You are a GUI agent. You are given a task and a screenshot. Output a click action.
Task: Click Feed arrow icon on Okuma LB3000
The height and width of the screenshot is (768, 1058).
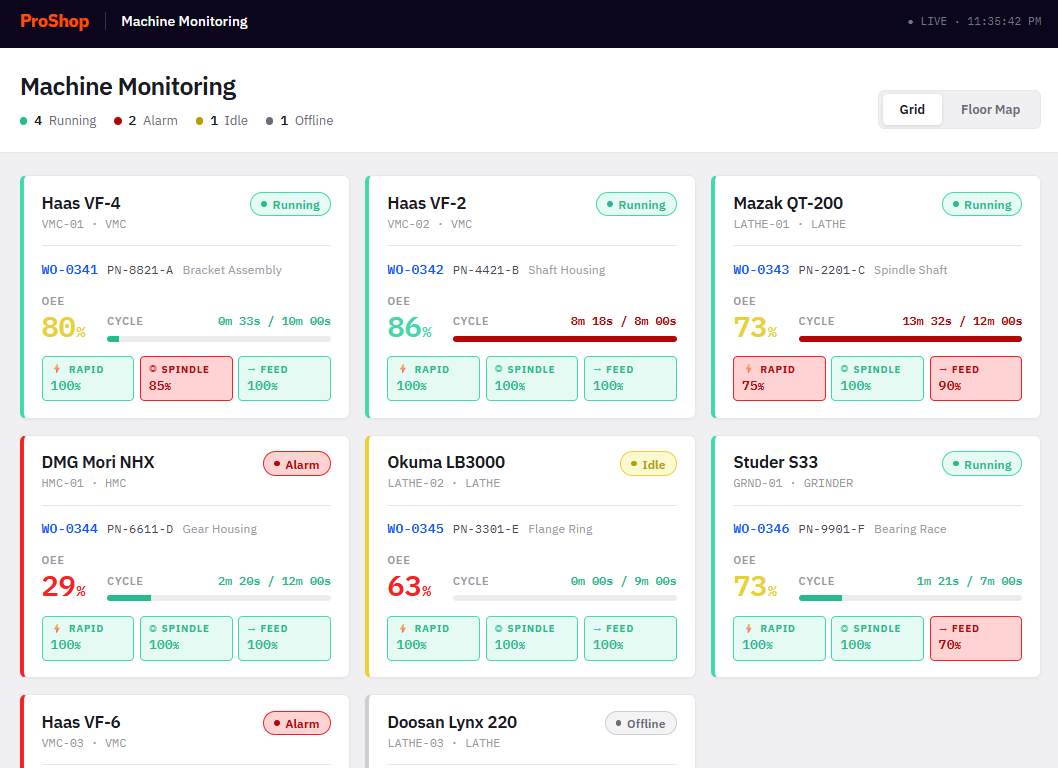point(597,628)
